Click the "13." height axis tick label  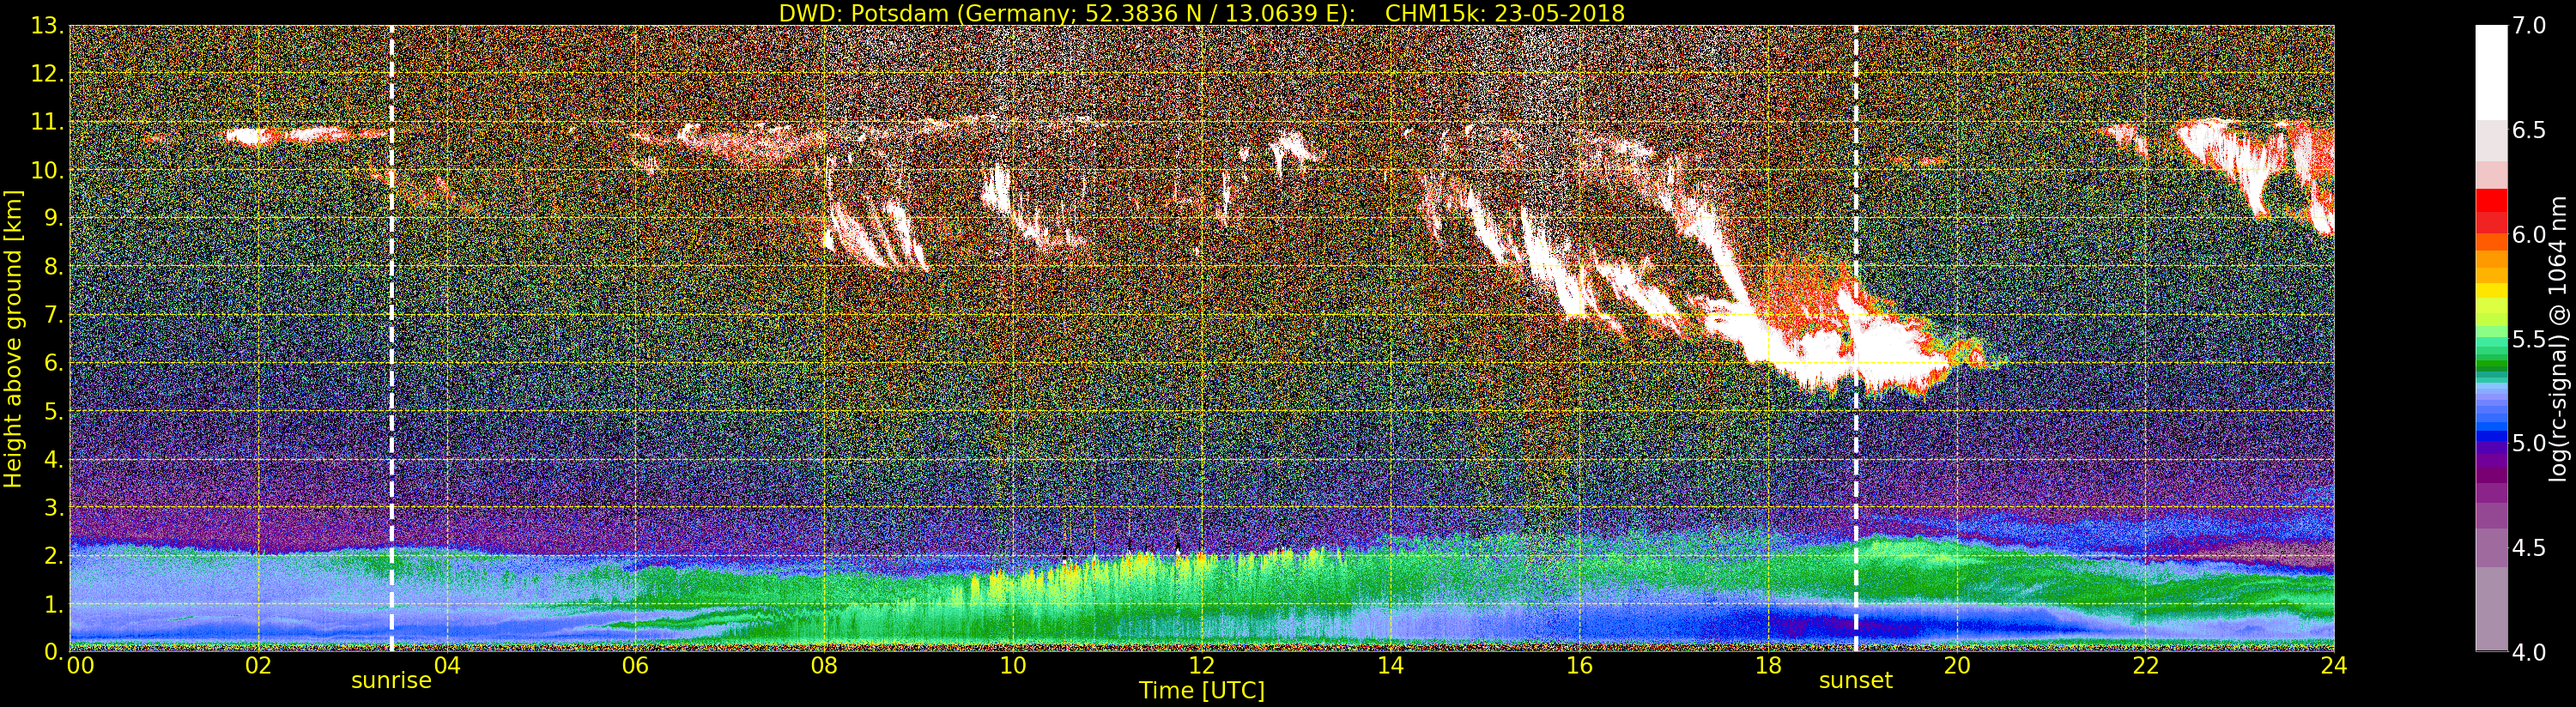pos(47,26)
